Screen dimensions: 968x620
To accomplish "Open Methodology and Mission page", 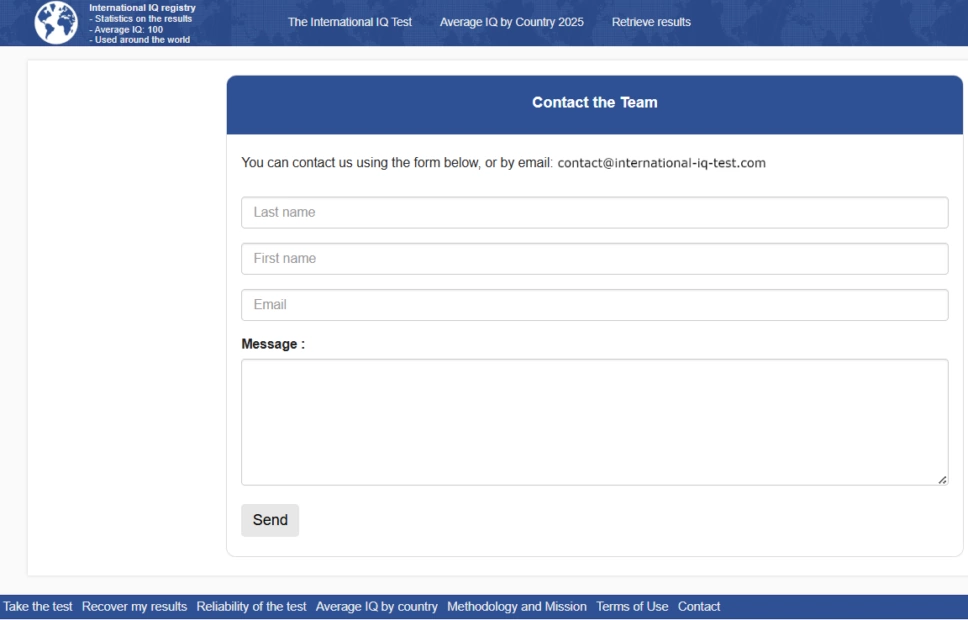I will pyautogui.click(x=516, y=607).
